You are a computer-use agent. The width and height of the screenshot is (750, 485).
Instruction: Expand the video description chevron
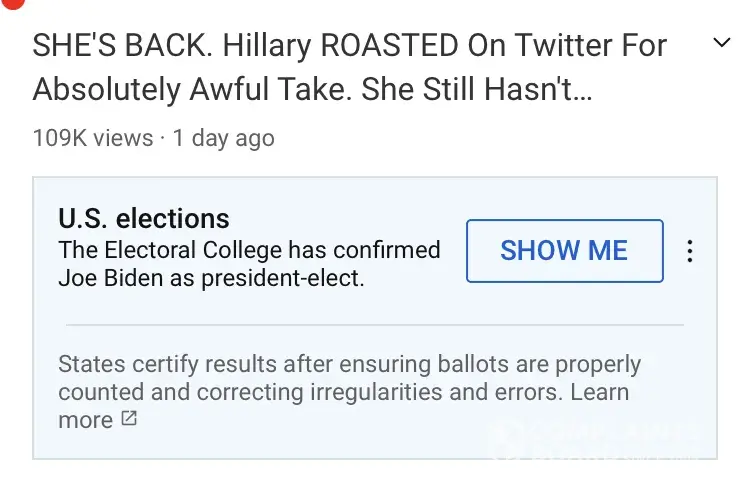click(x=720, y=43)
